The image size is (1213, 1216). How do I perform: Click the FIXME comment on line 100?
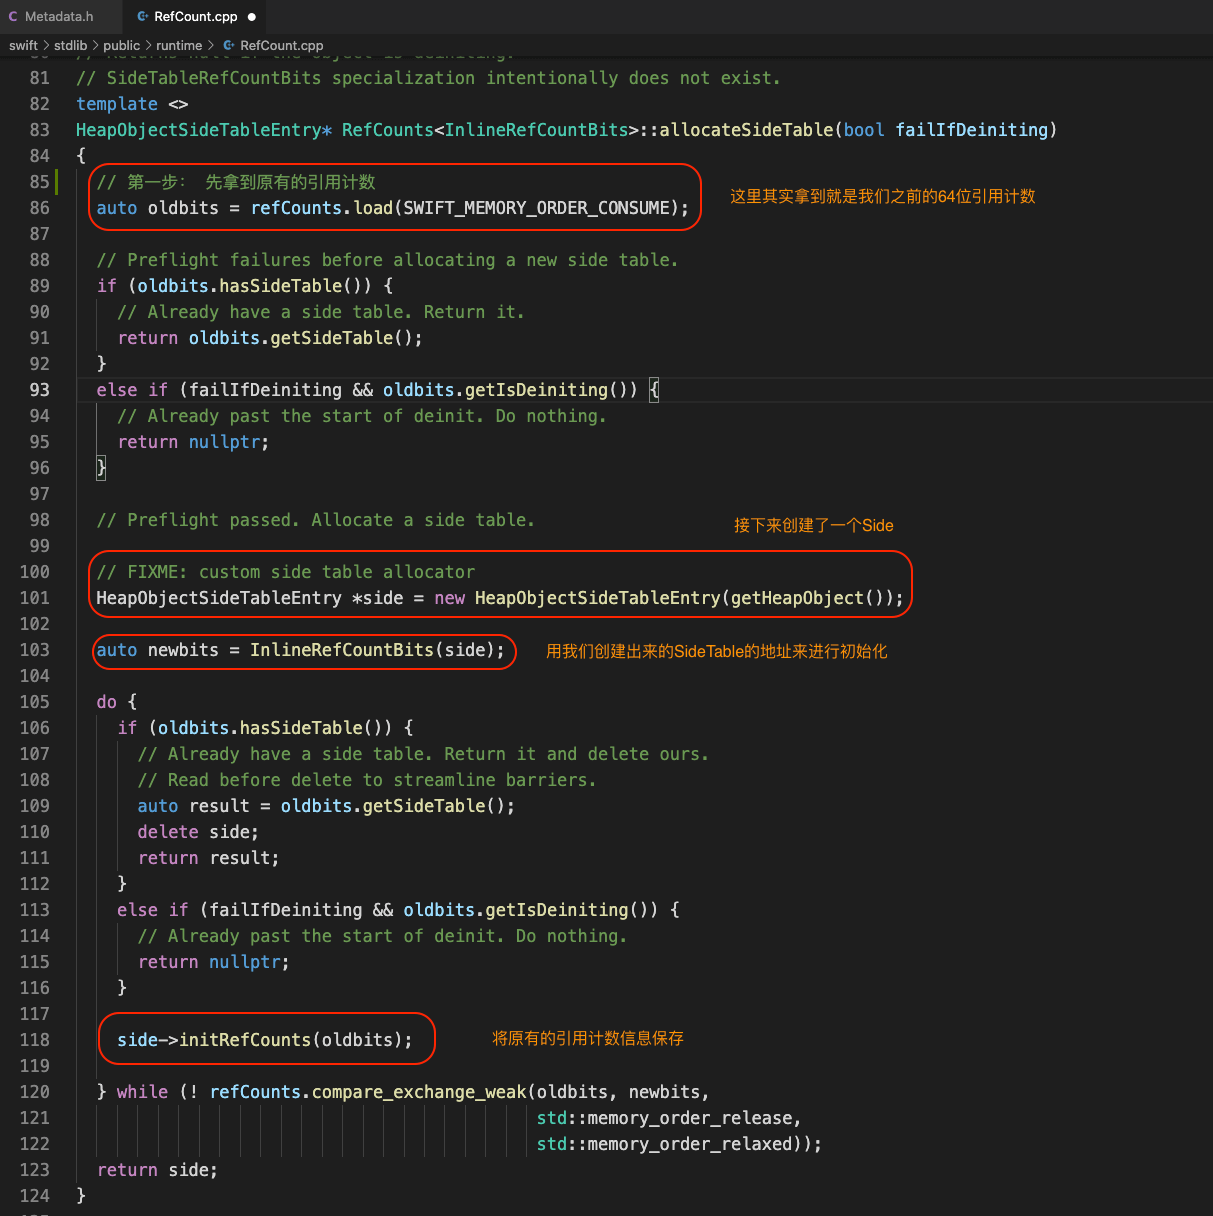(286, 572)
